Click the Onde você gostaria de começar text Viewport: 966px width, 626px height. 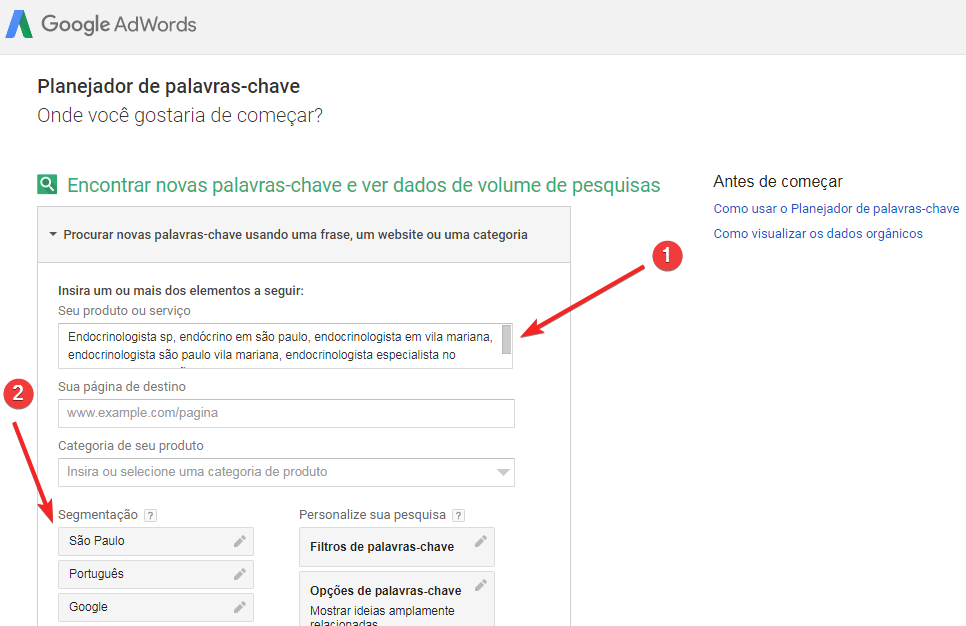[180, 115]
